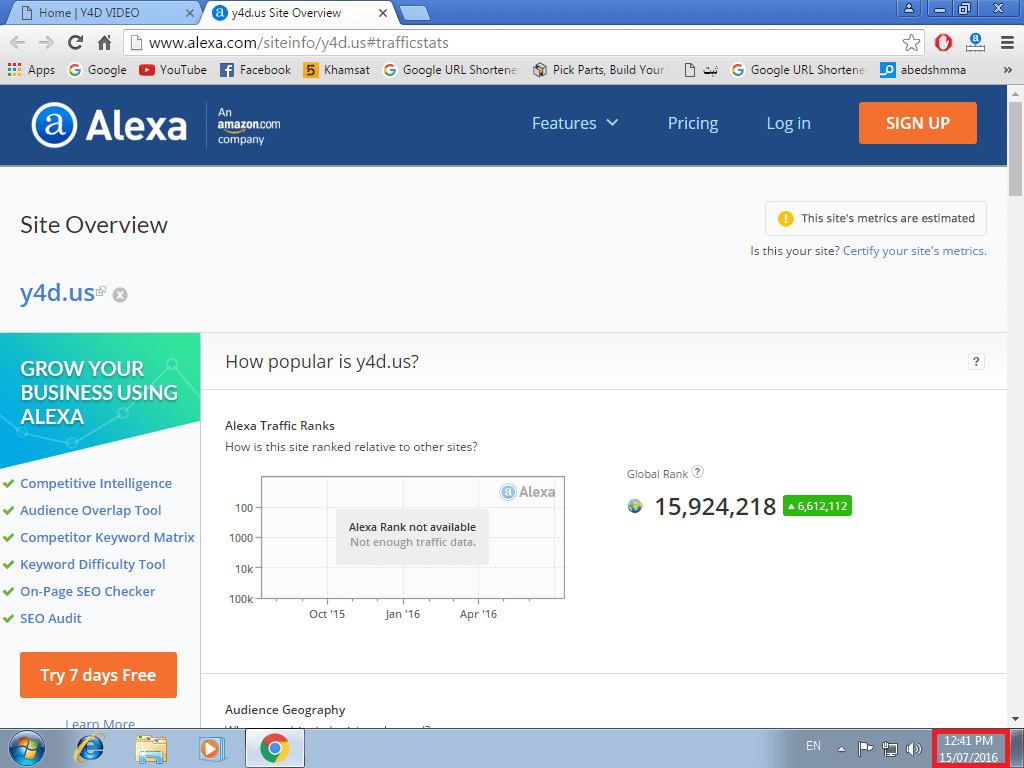Open the Alexa toolbar extension icon
Image resolution: width=1024 pixels, height=768 pixels.
click(x=975, y=43)
